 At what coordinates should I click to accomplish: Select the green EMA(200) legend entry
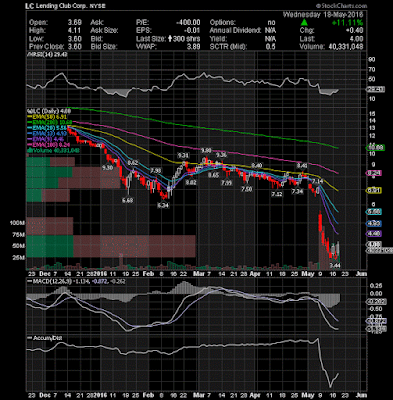click(49, 123)
